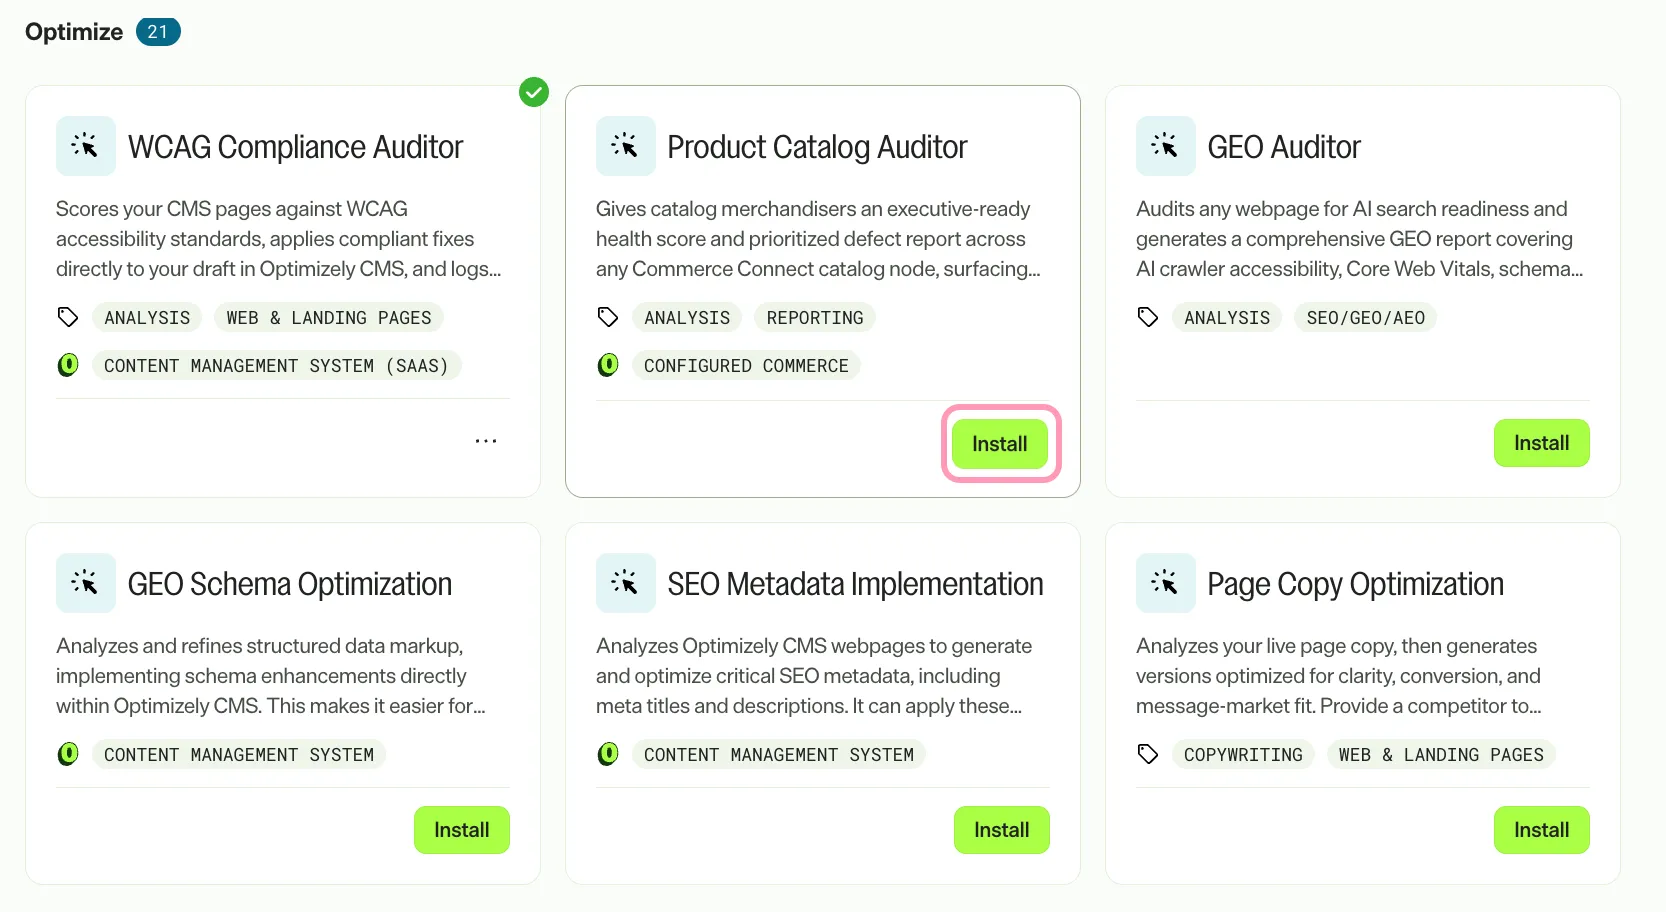The height and width of the screenshot is (912, 1666).
Task: Click the SEO/GEO/AEO tag on GEO Auditor
Action: click(1366, 317)
